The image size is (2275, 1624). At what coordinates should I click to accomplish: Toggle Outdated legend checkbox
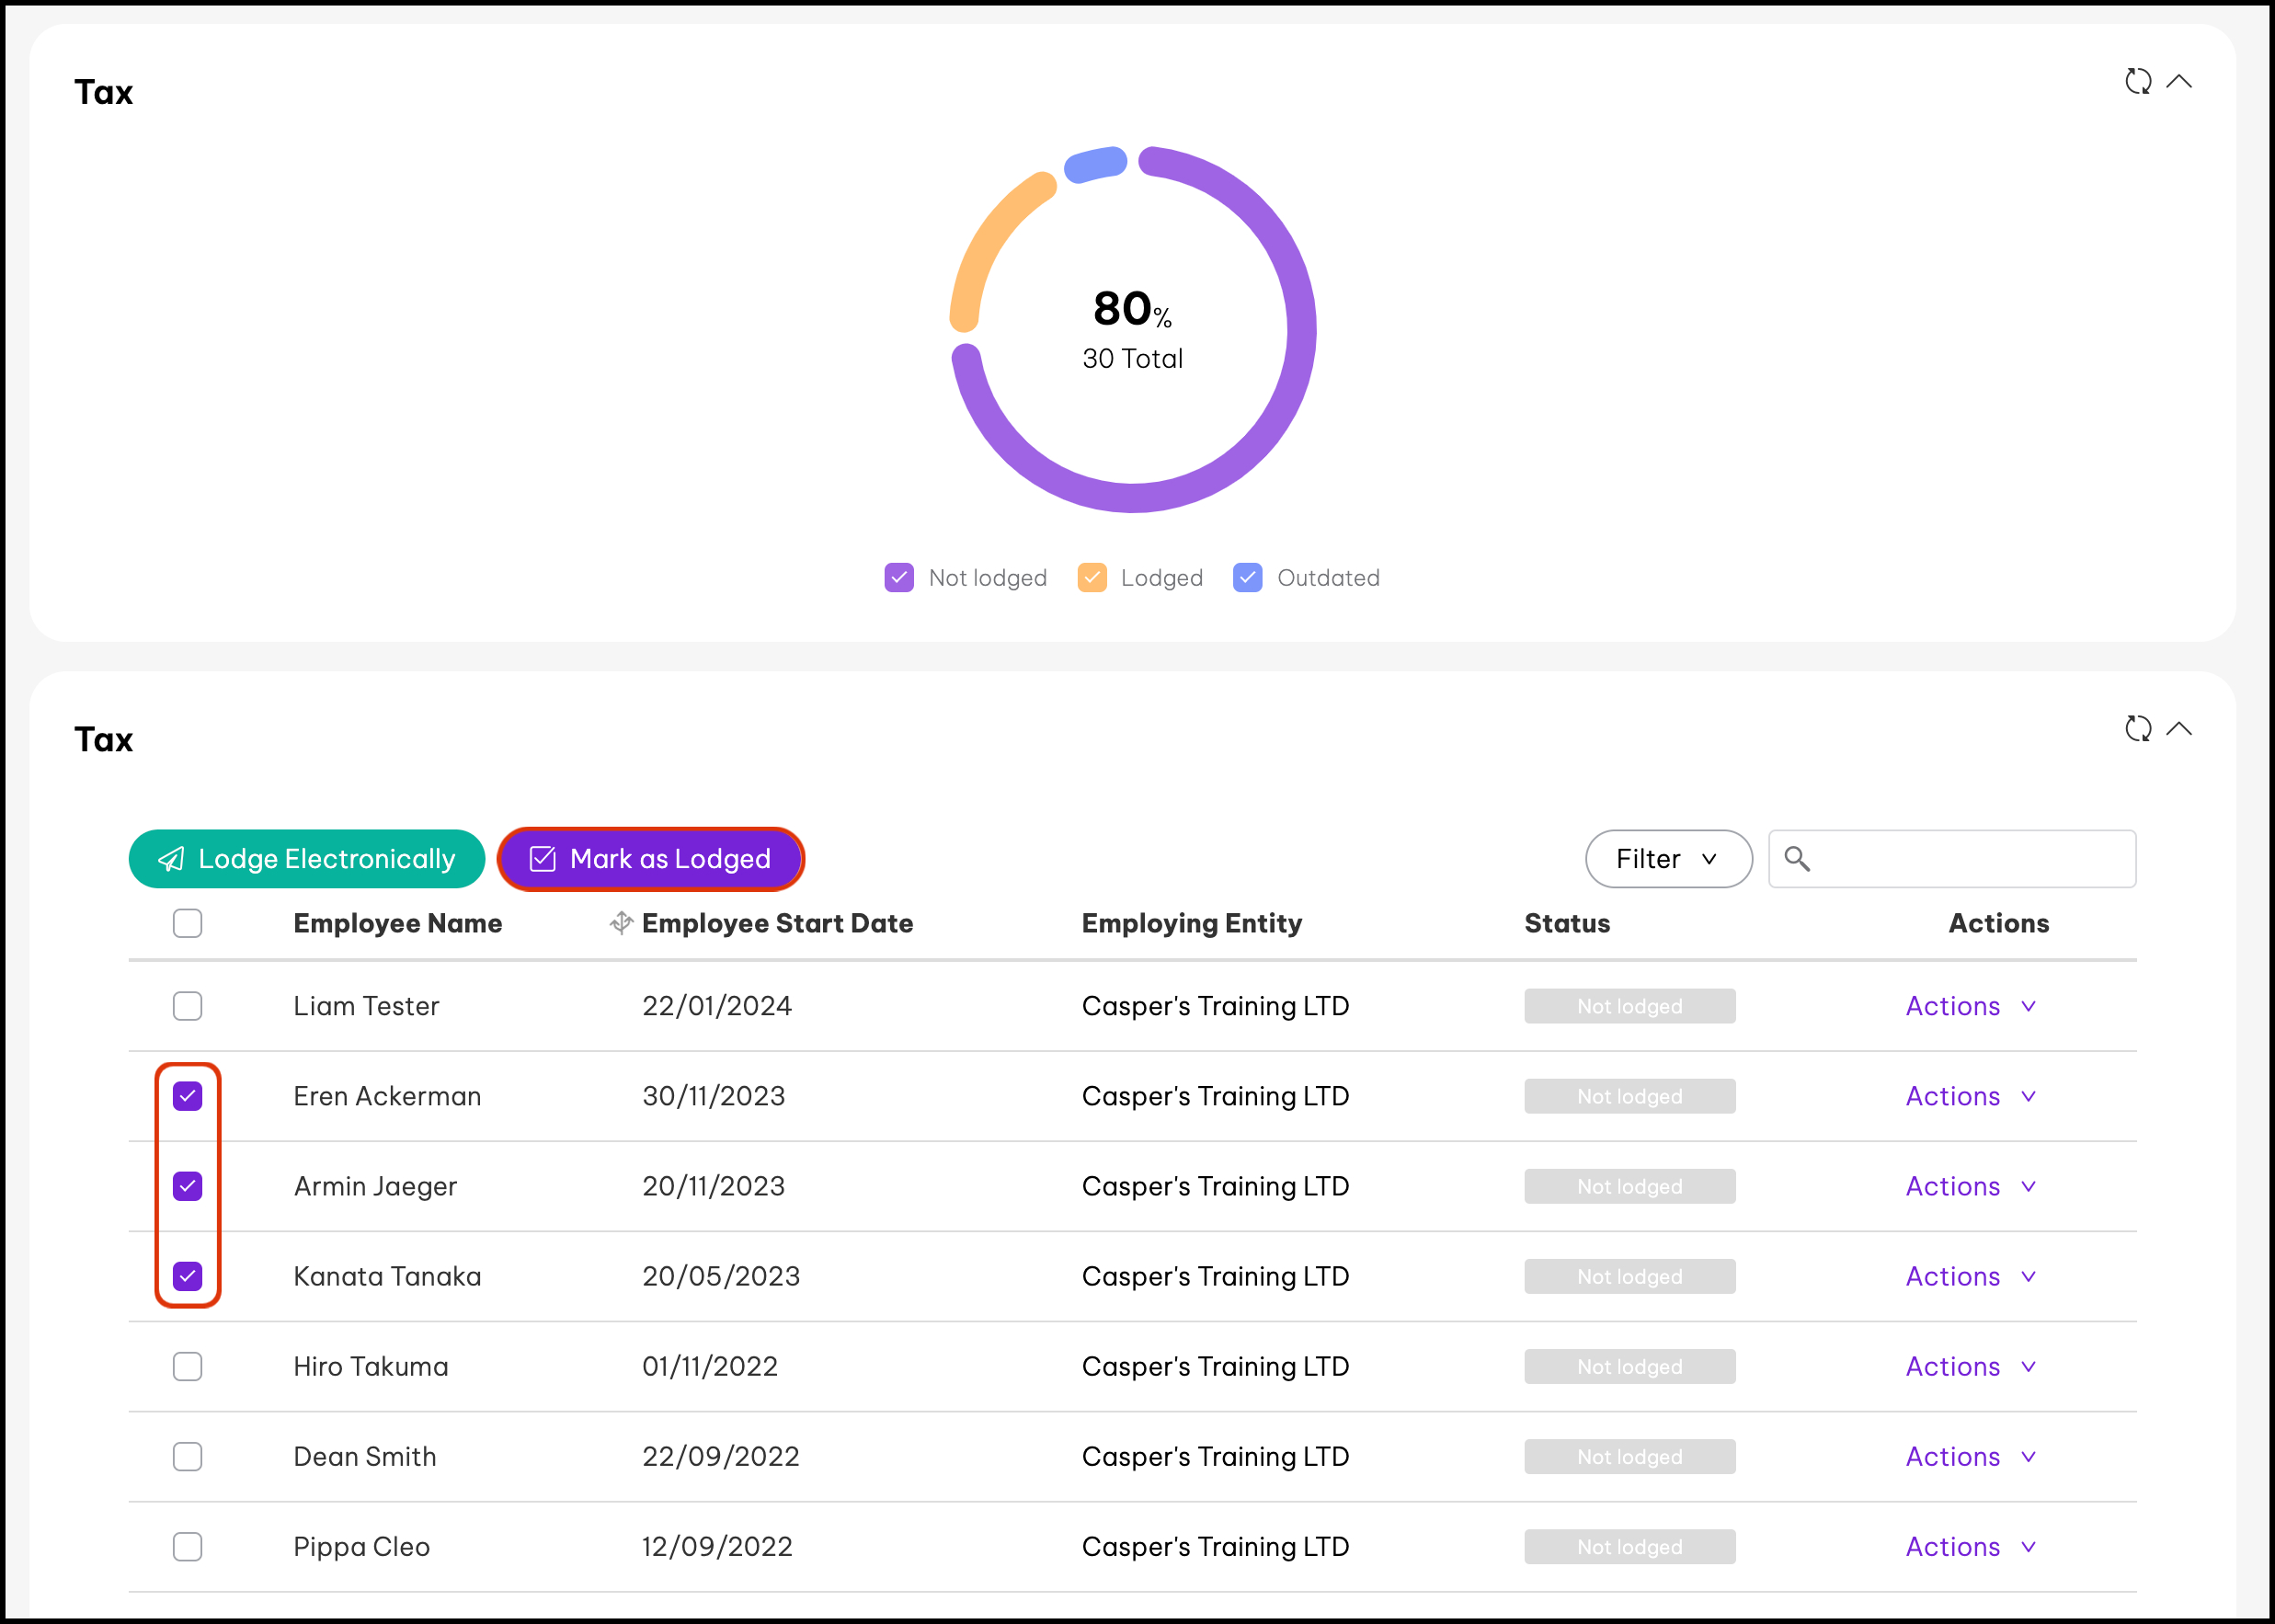1247,577
